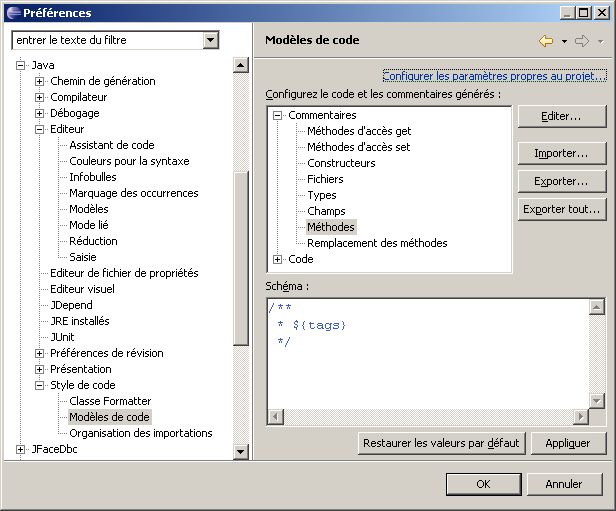Viewport: 616px width, 511px height.
Task: Click the Editer... button
Action: [x=561, y=116]
